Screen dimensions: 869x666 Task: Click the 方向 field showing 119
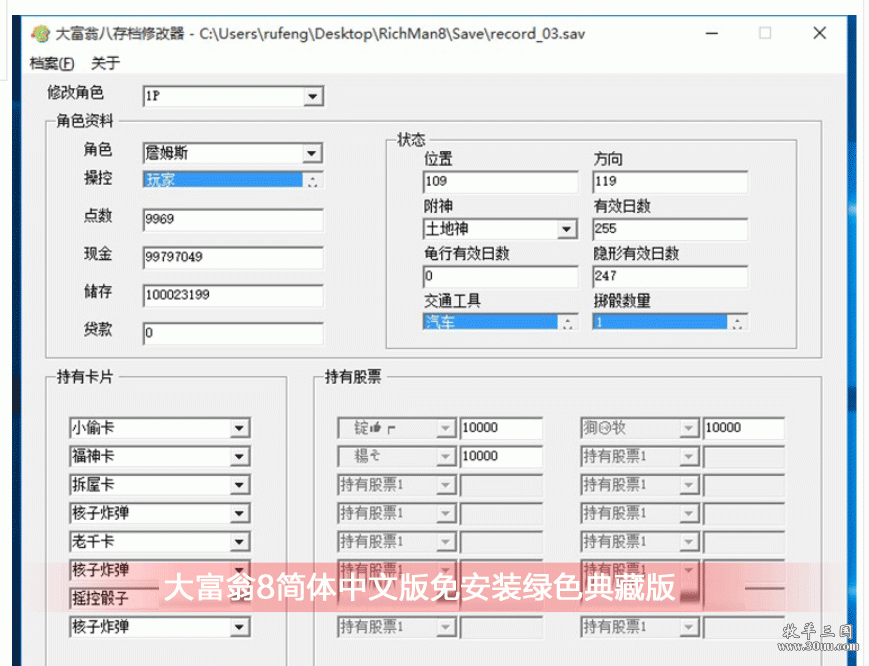click(x=670, y=182)
